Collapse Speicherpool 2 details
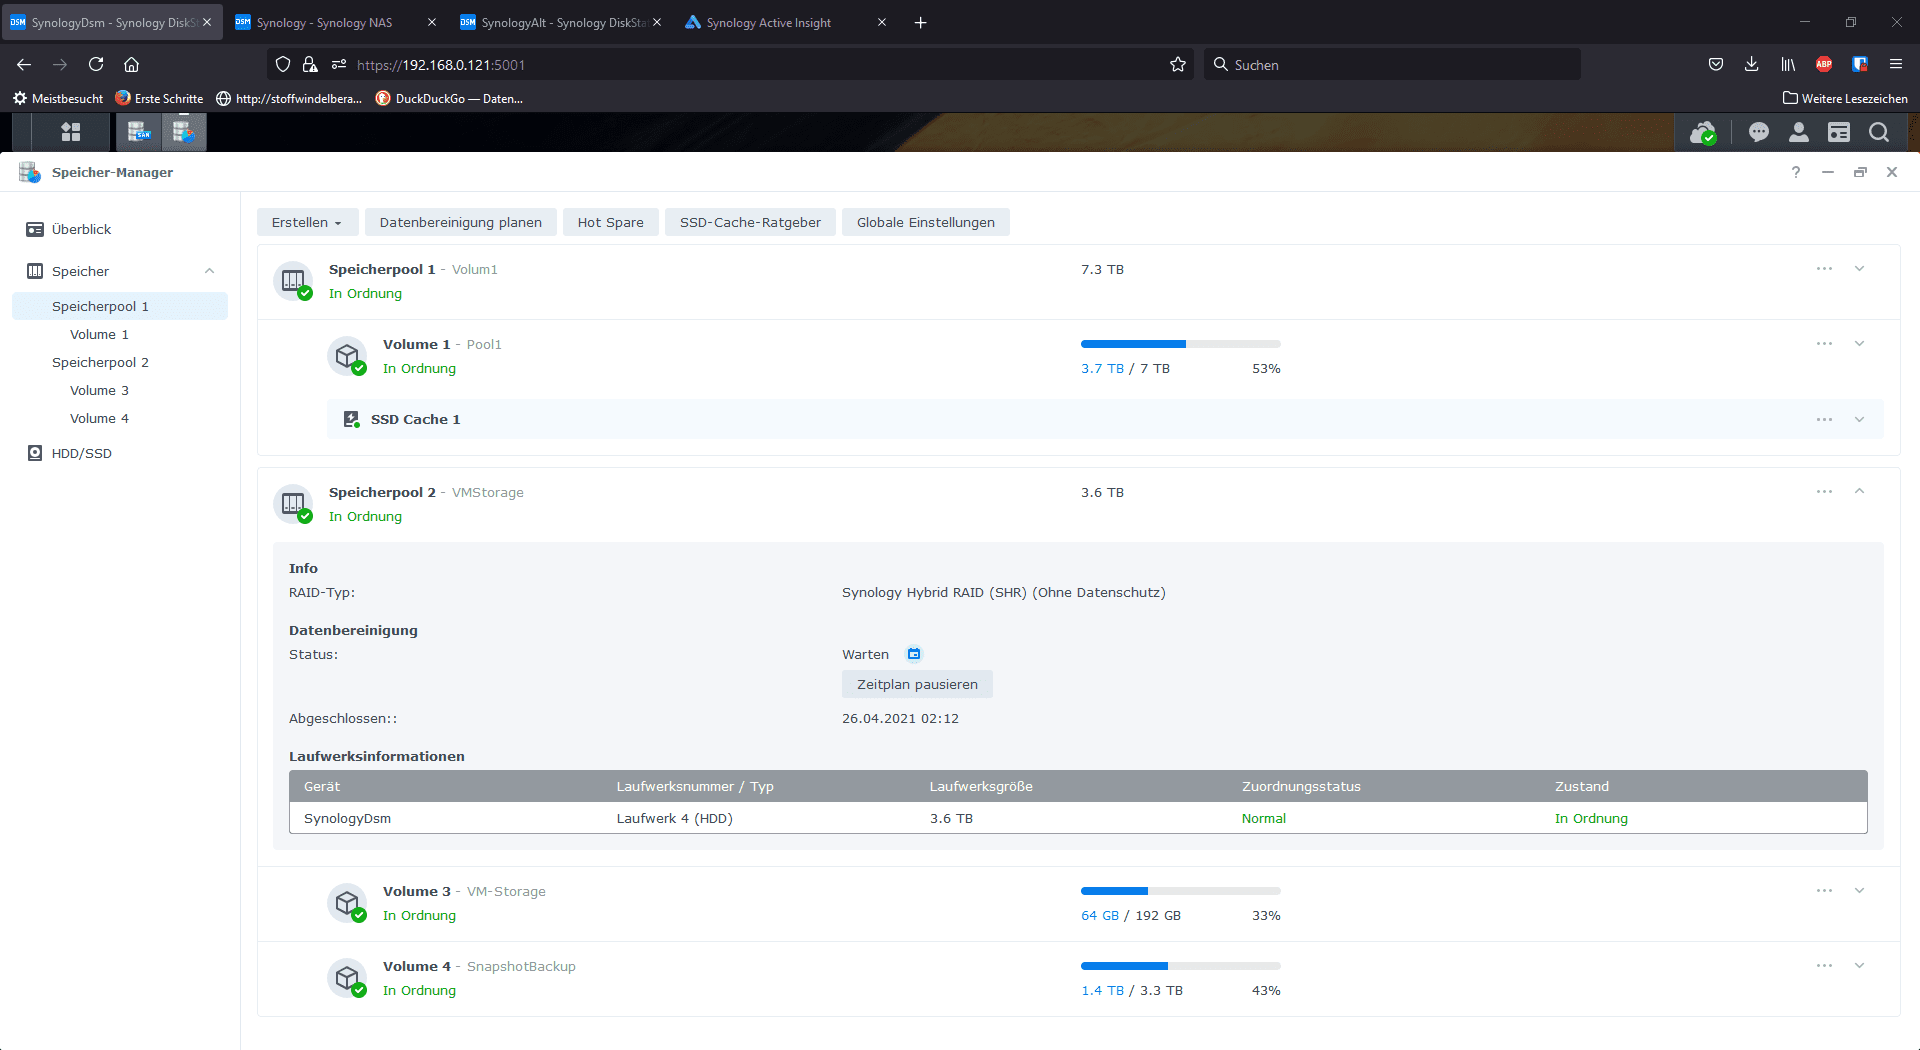 click(x=1860, y=491)
